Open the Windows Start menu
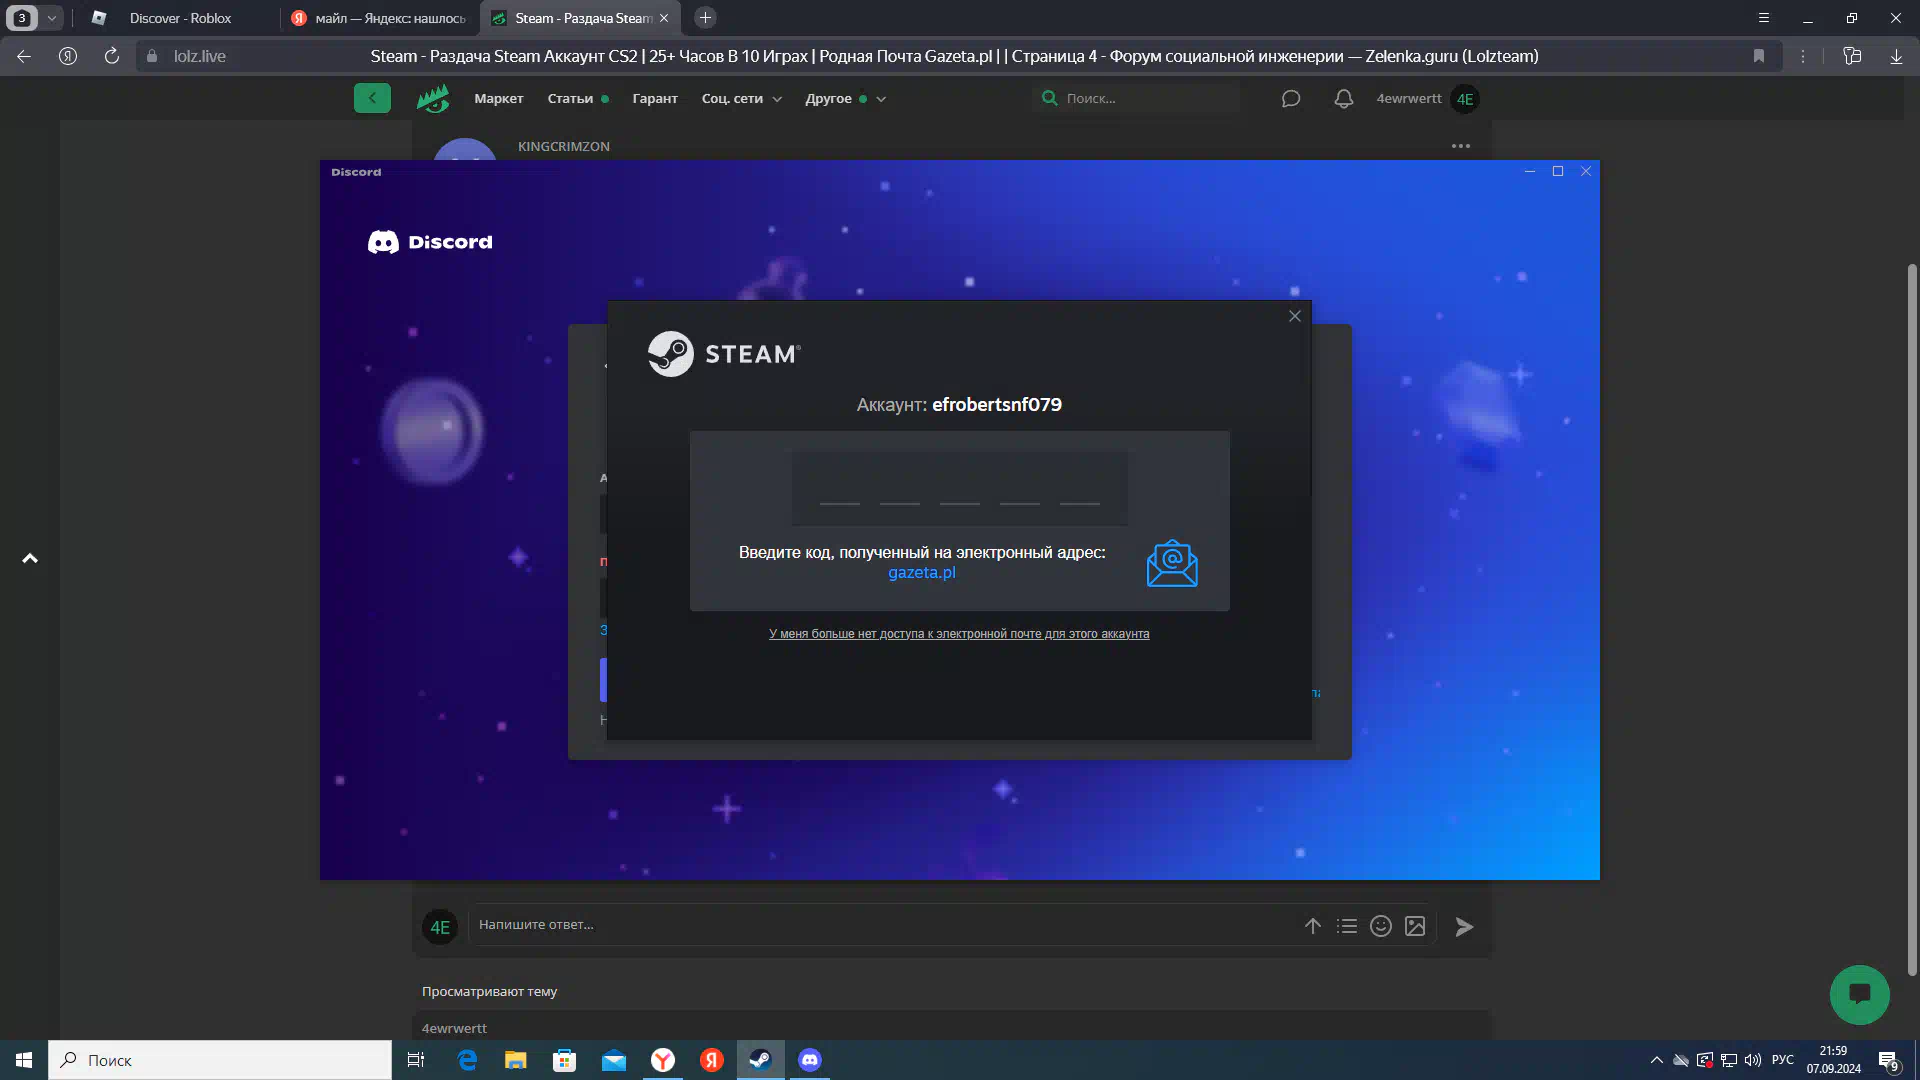Viewport: 1920px width, 1080px height. click(24, 1060)
